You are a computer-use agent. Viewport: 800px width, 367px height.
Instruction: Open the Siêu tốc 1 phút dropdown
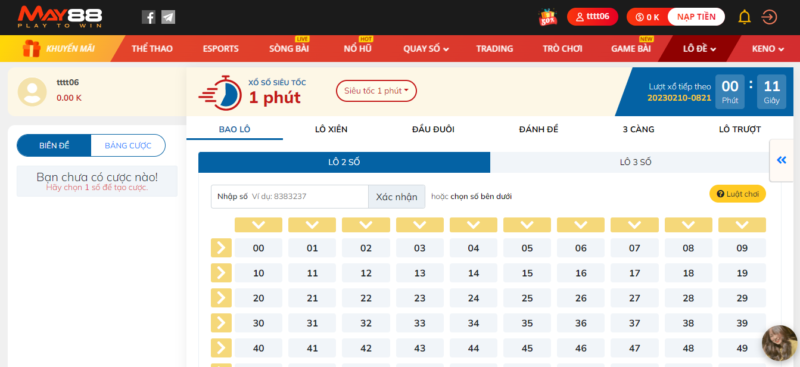(x=376, y=91)
